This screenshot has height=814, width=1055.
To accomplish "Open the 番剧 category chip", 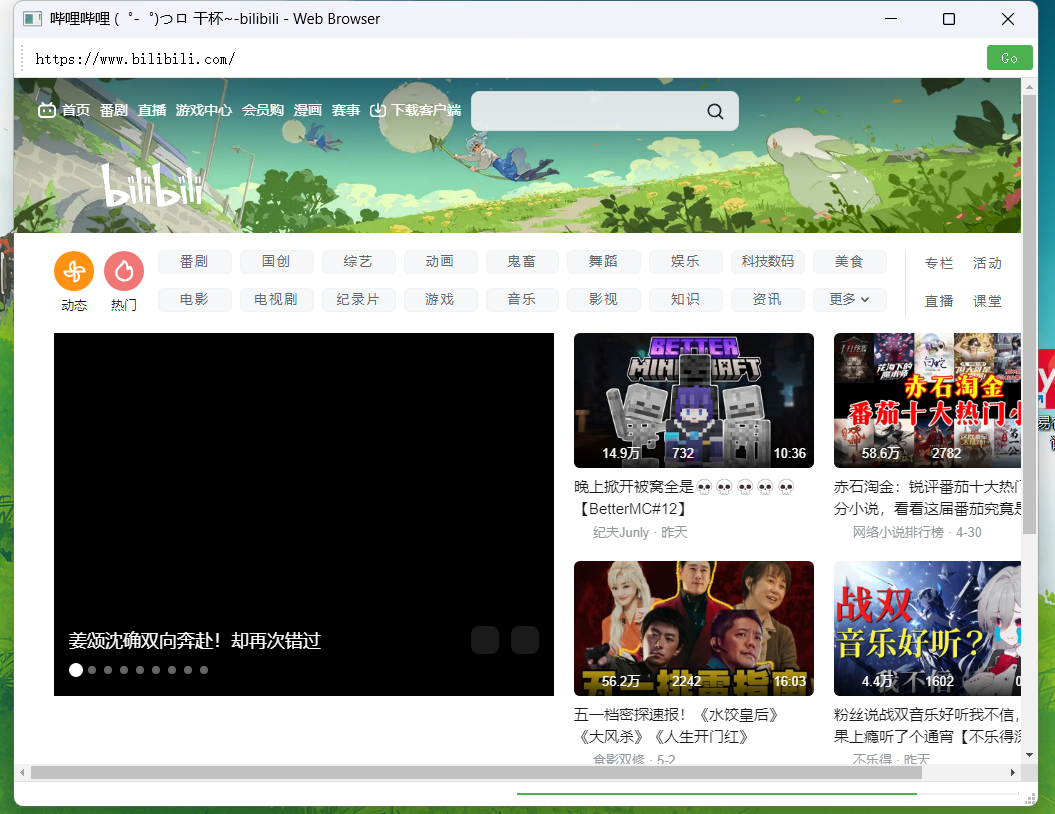I will (194, 262).
